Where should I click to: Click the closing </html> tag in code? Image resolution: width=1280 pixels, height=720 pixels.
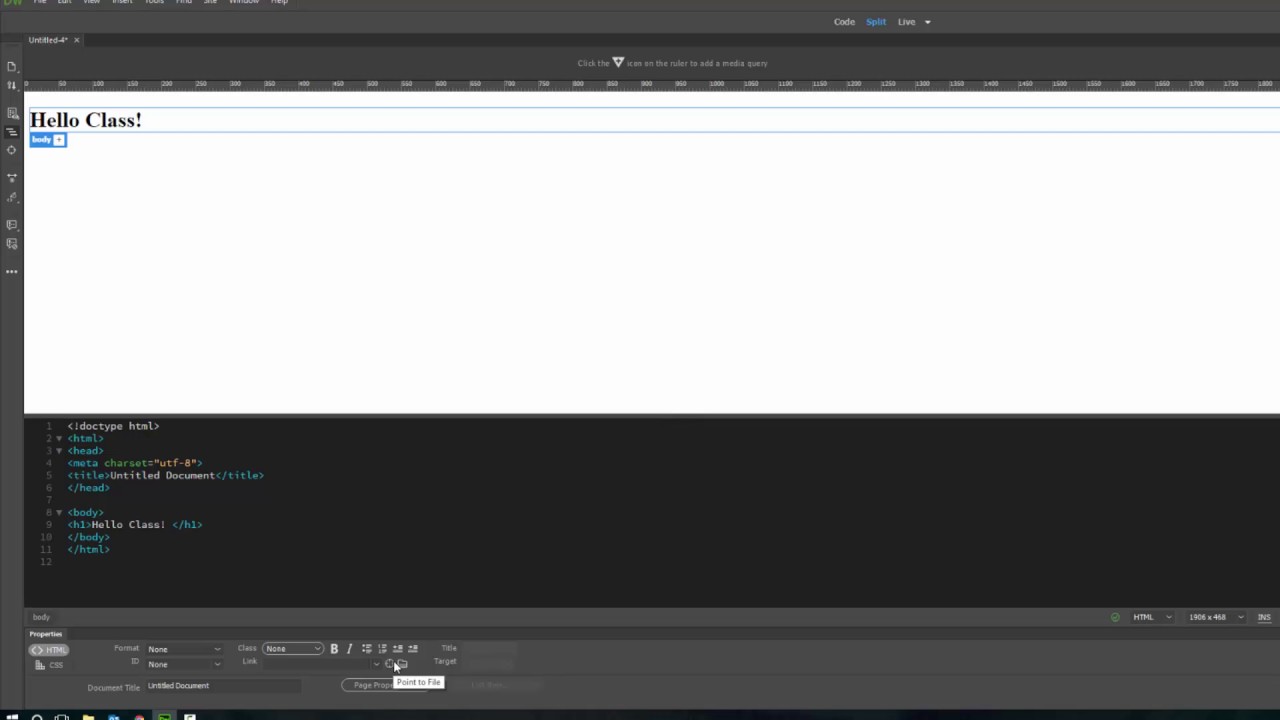pos(89,549)
